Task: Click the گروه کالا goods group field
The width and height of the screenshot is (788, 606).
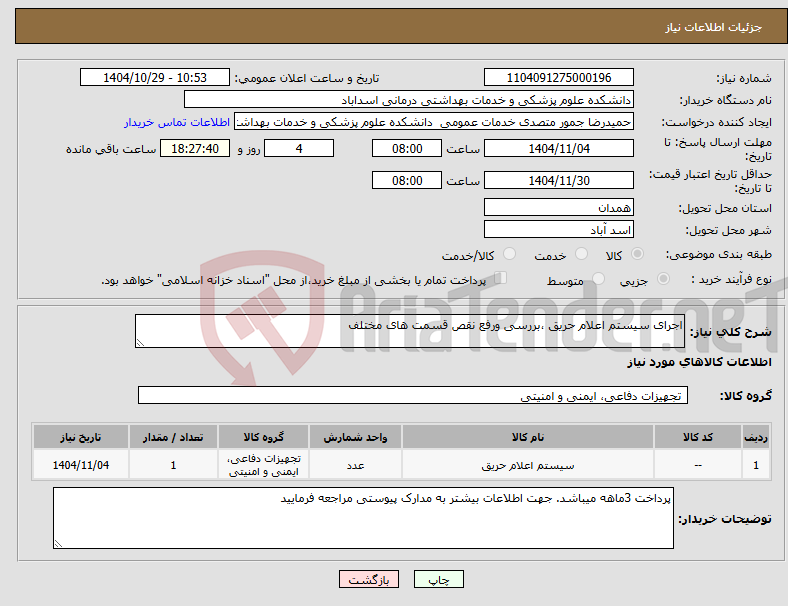Action: click(x=413, y=395)
